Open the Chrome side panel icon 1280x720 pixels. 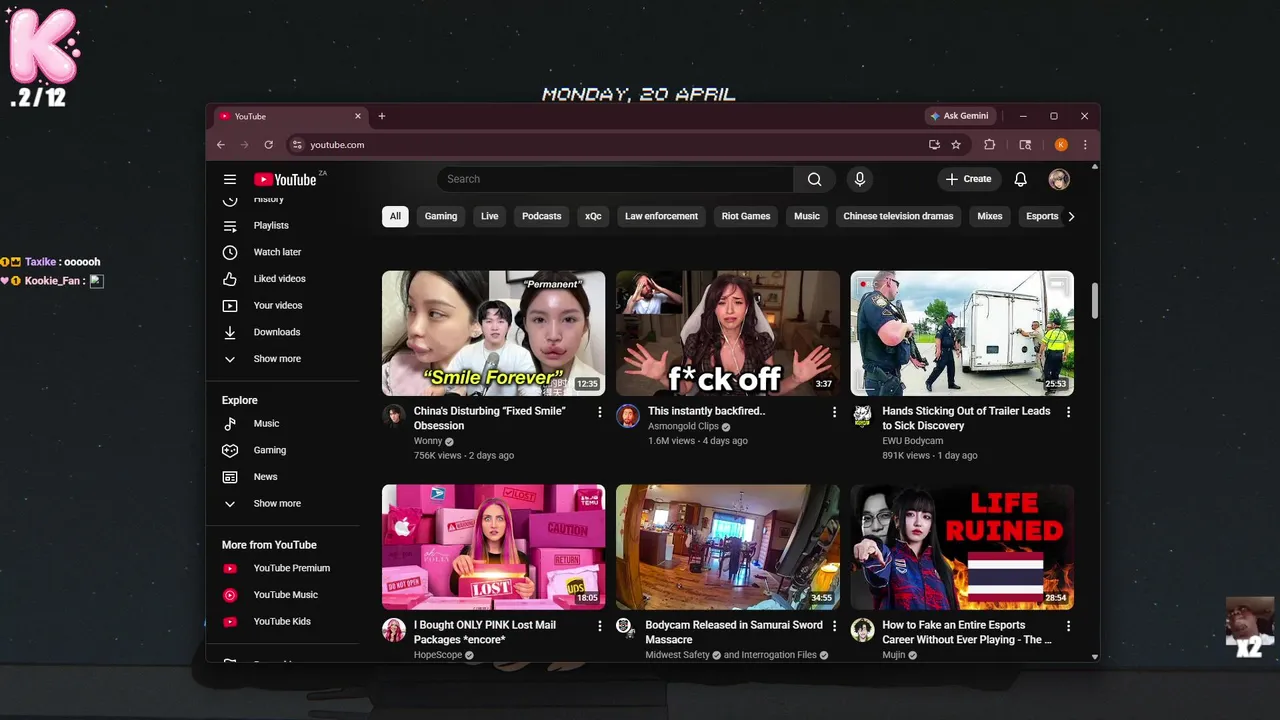point(1025,144)
